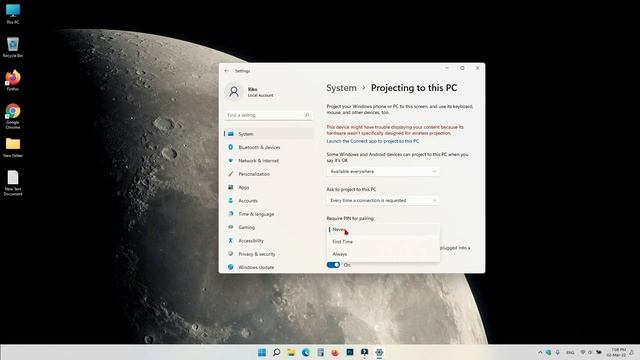
Task: Open Bluetooth & devices settings
Action: [x=268, y=147]
